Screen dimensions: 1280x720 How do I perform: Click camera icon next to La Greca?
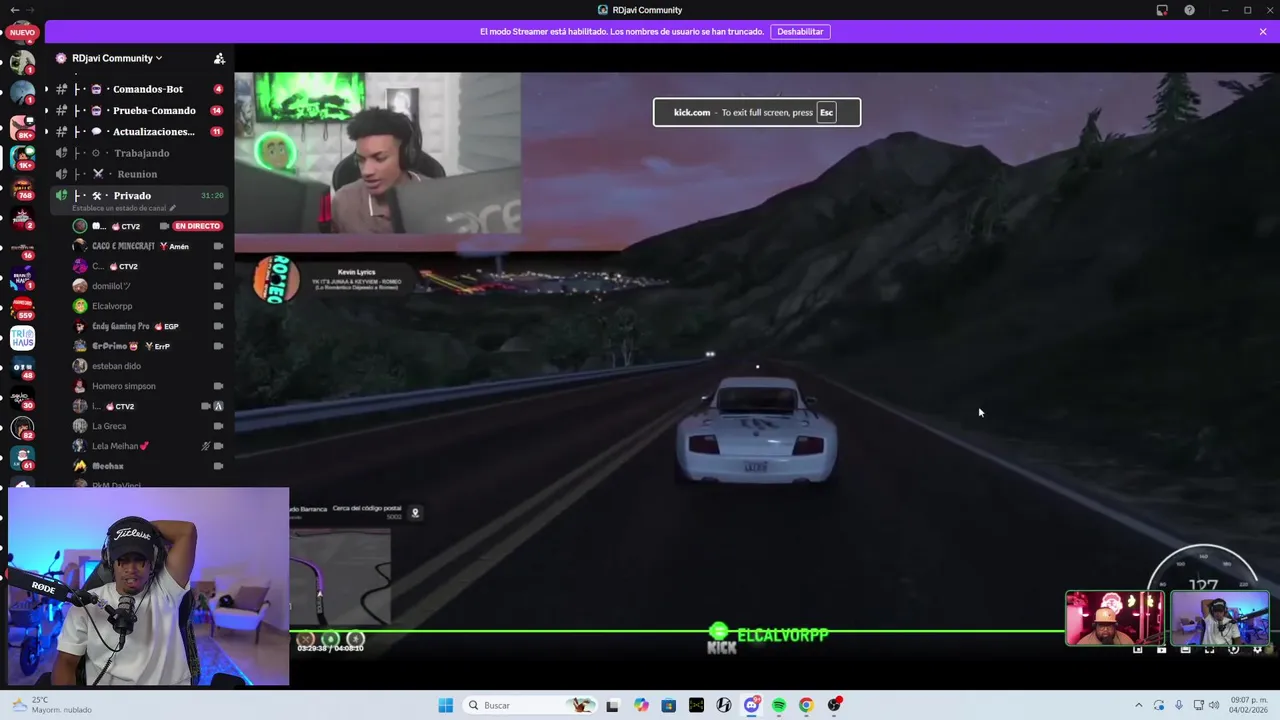218,426
